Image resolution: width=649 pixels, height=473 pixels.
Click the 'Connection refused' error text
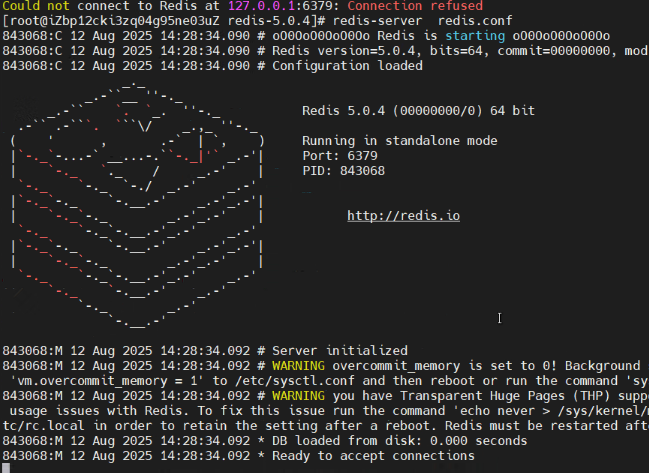point(415,6)
